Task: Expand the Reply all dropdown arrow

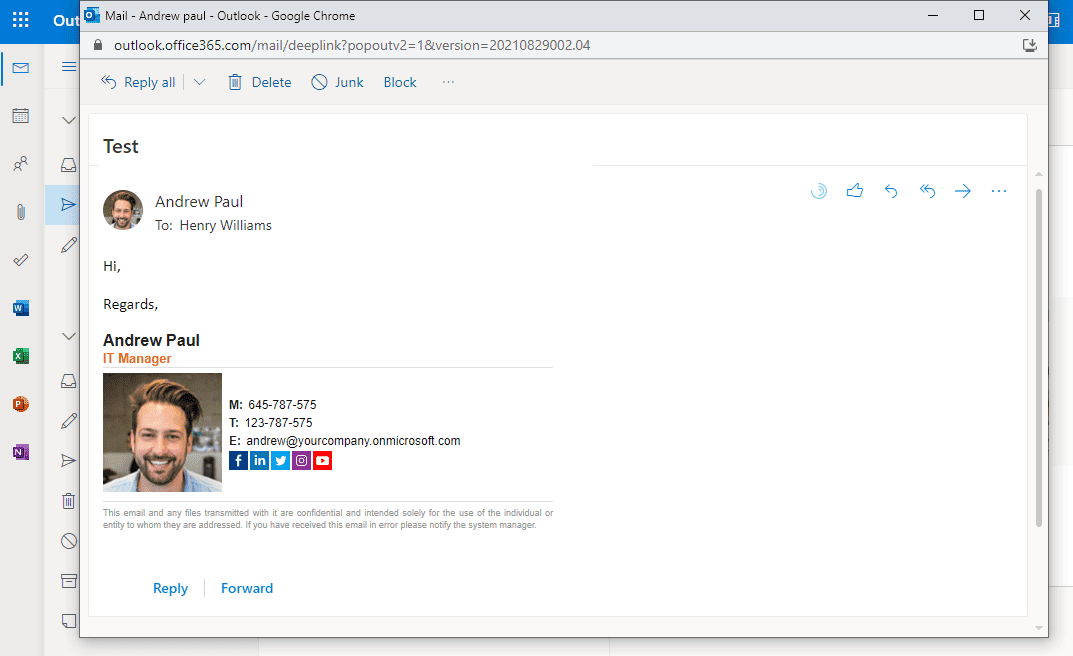Action: 199,82
